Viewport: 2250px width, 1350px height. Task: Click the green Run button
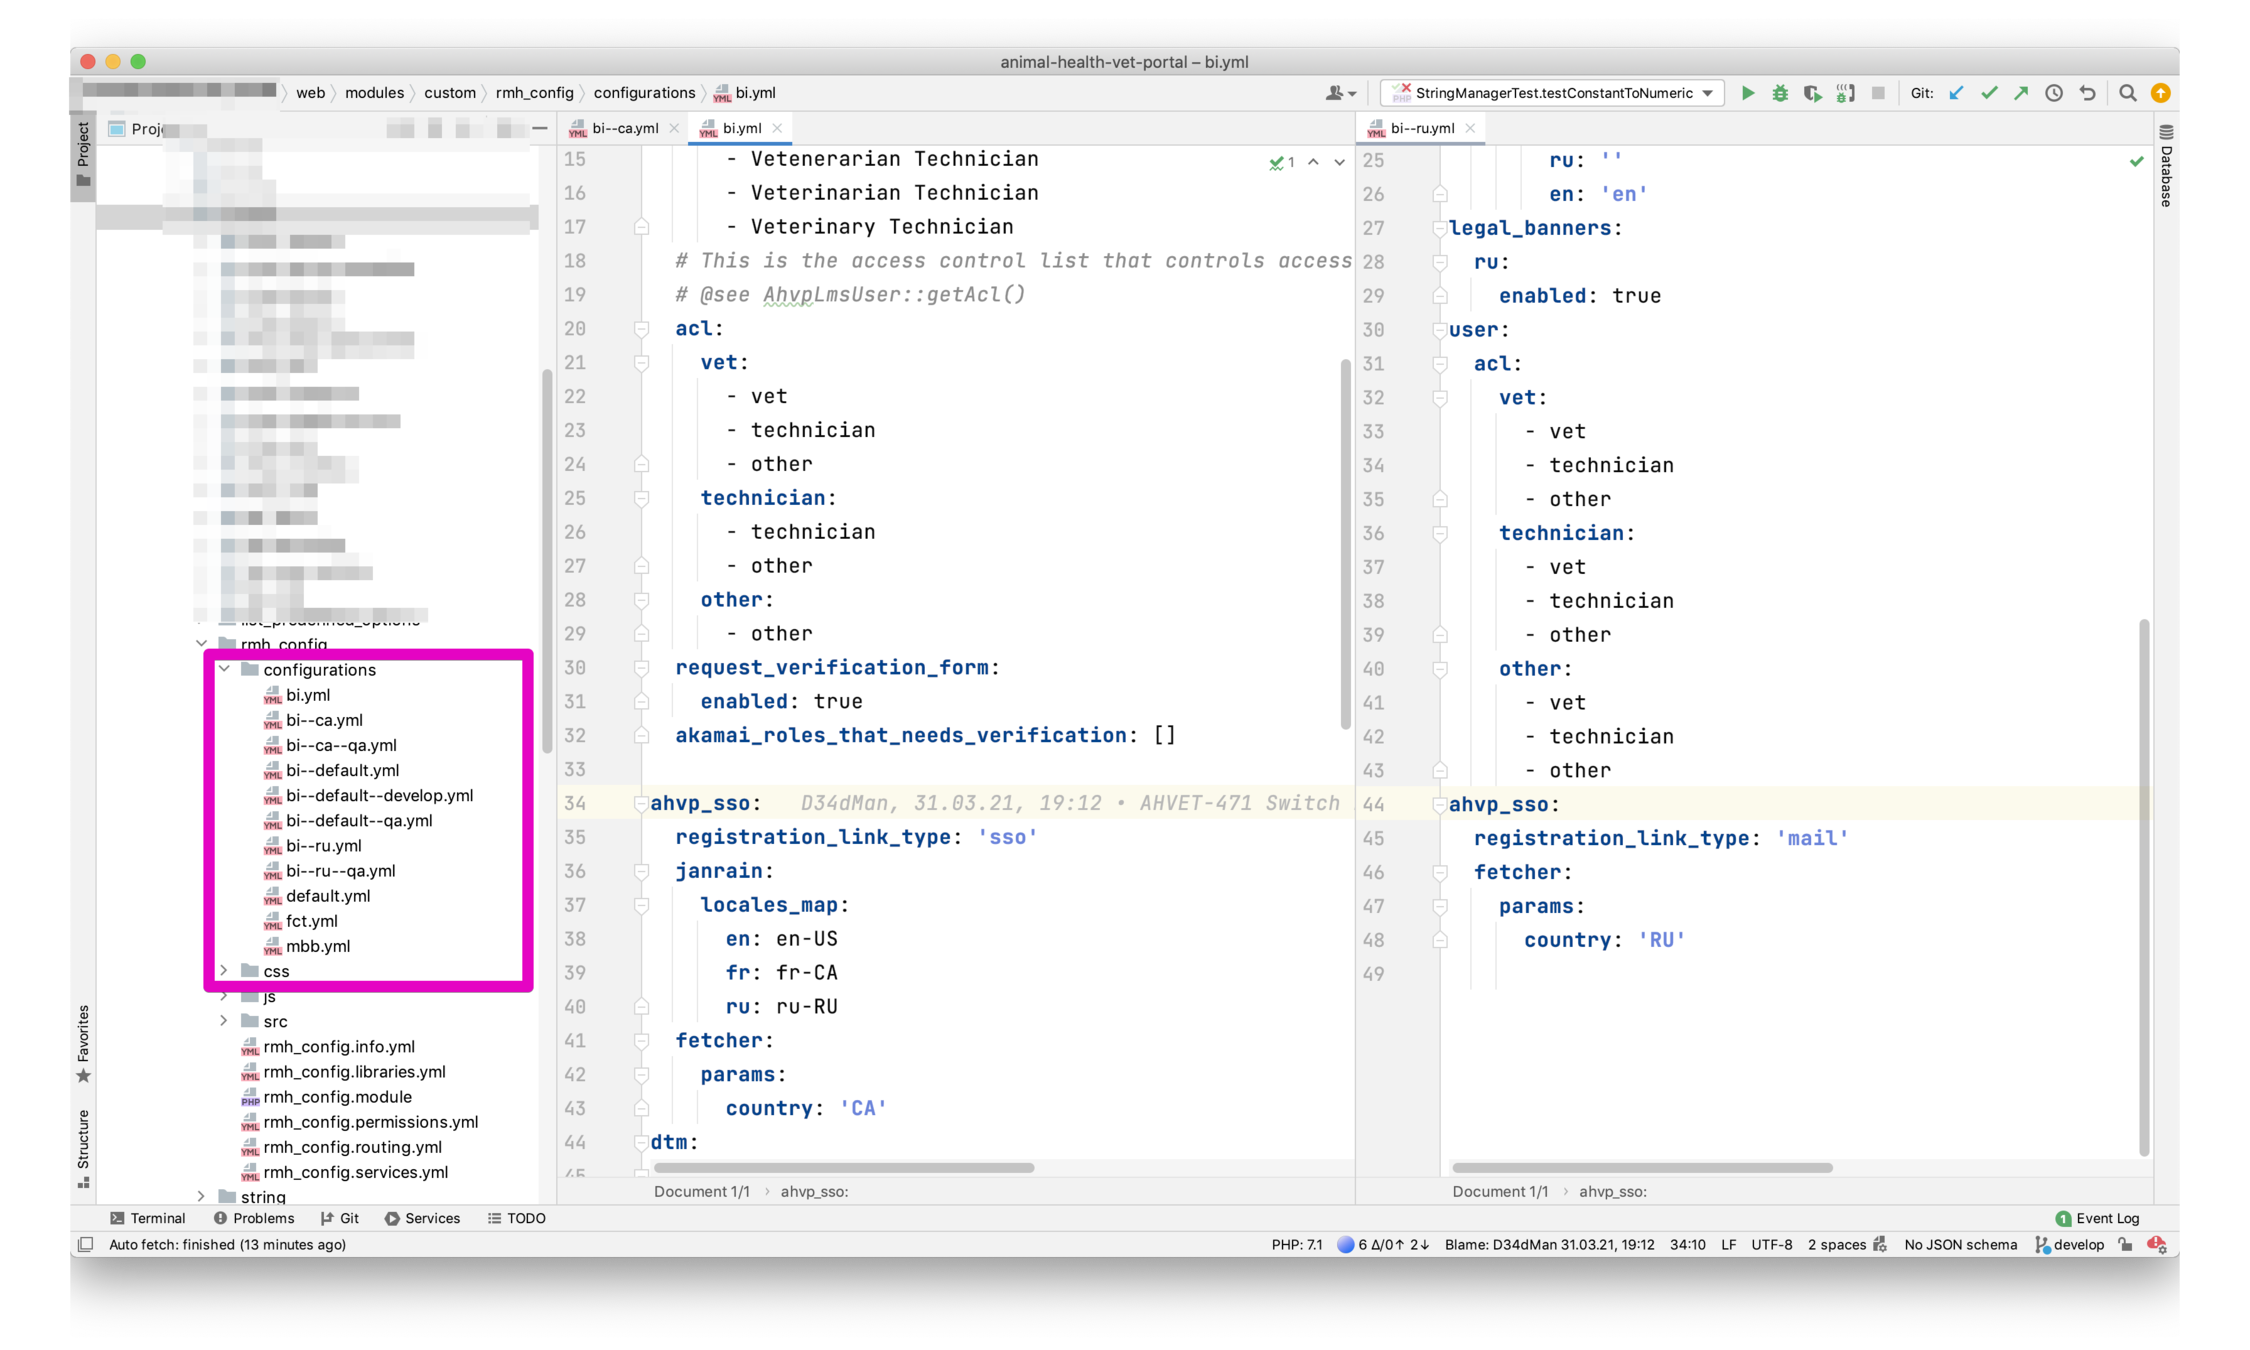[1747, 93]
